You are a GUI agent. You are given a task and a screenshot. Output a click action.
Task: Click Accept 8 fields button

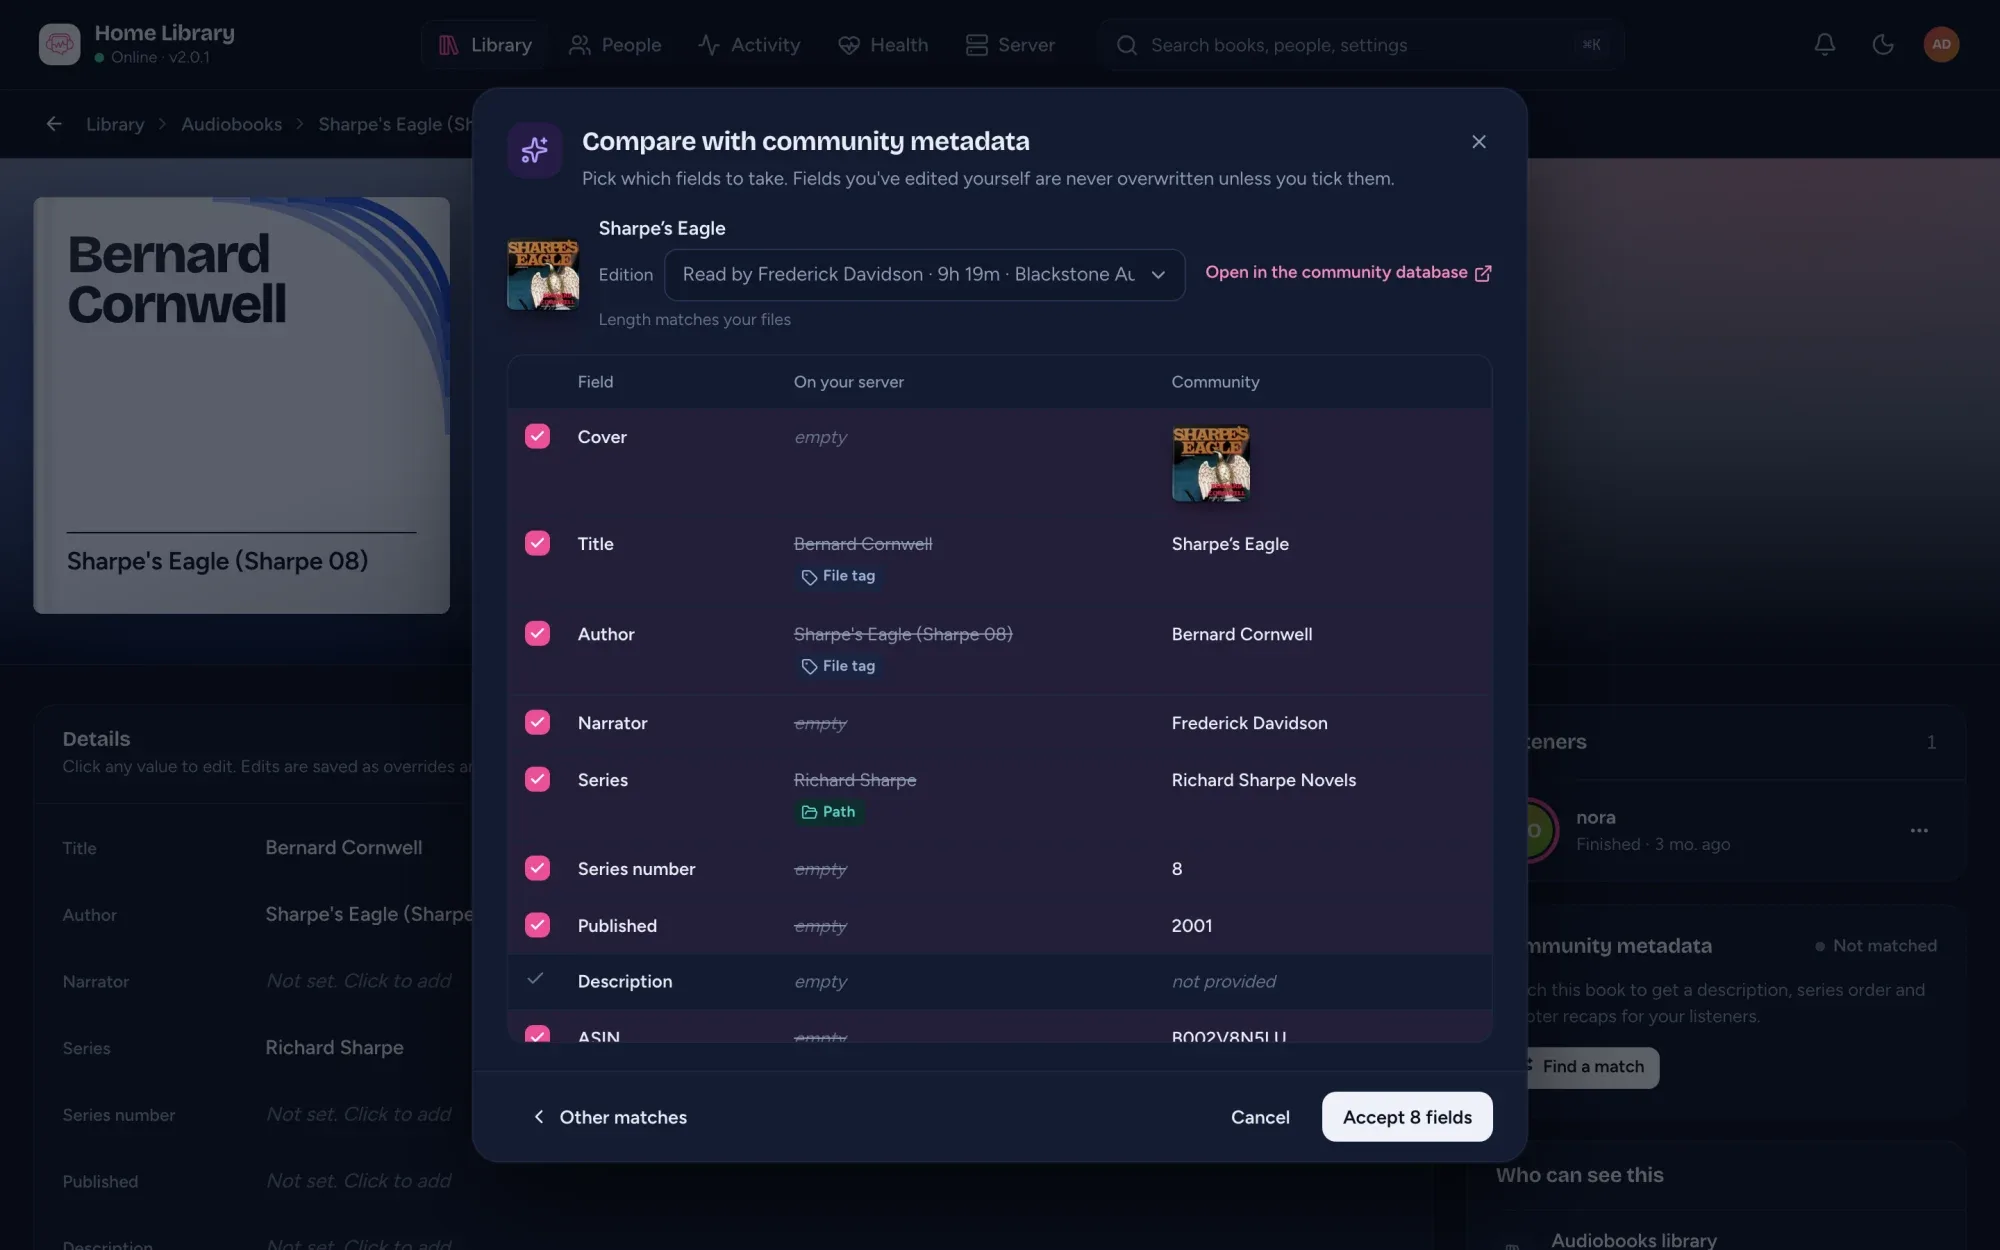pos(1407,1117)
